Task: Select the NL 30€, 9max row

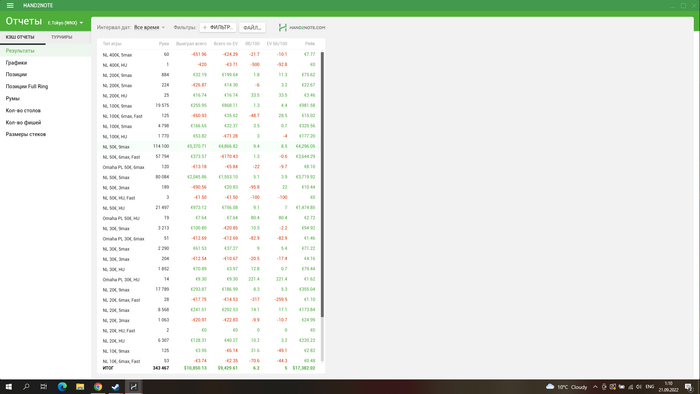Action: click(x=209, y=228)
